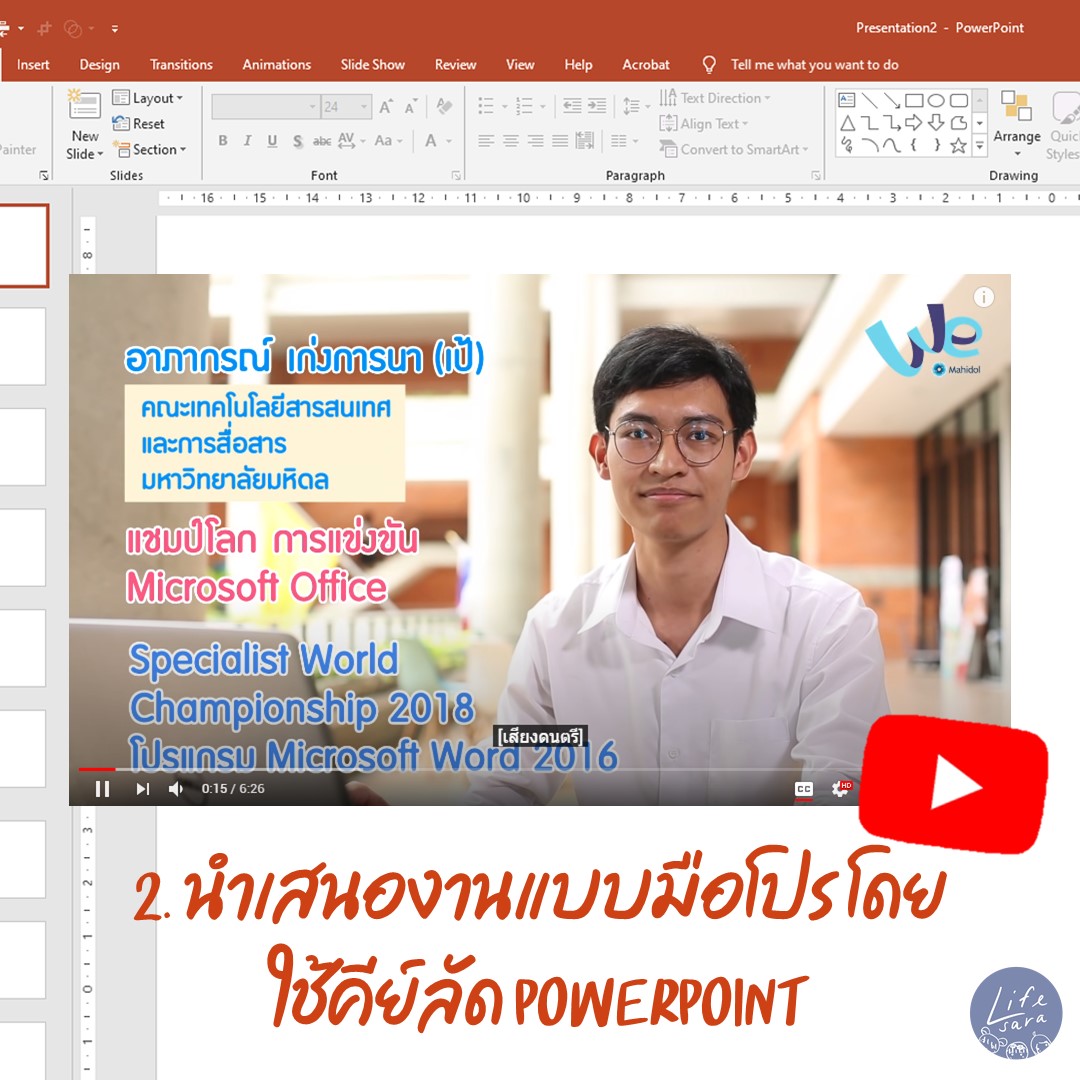
Task: Select the straight Line shape
Action: (x=870, y=100)
